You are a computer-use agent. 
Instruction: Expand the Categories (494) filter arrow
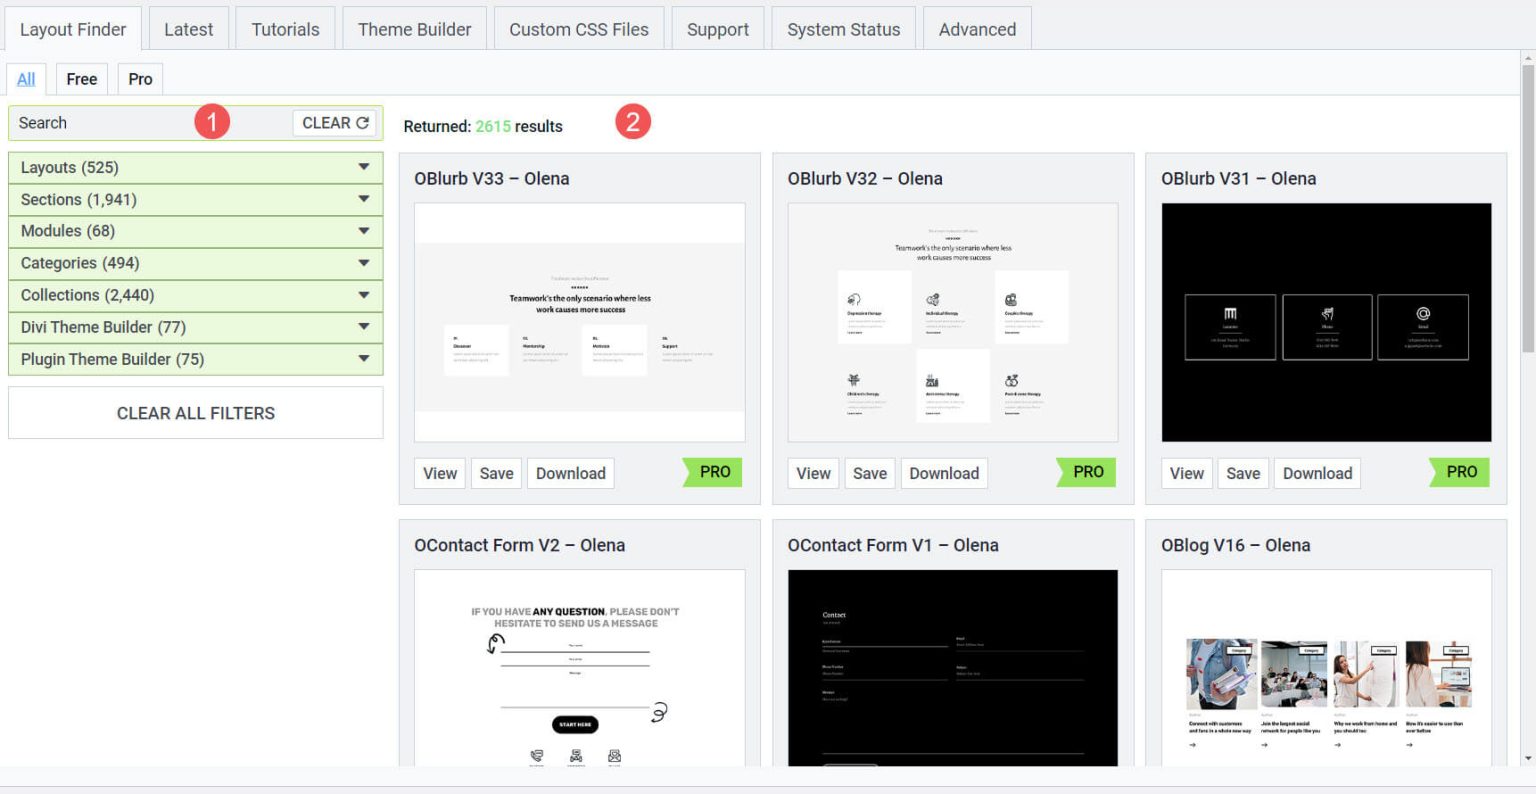pos(363,263)
